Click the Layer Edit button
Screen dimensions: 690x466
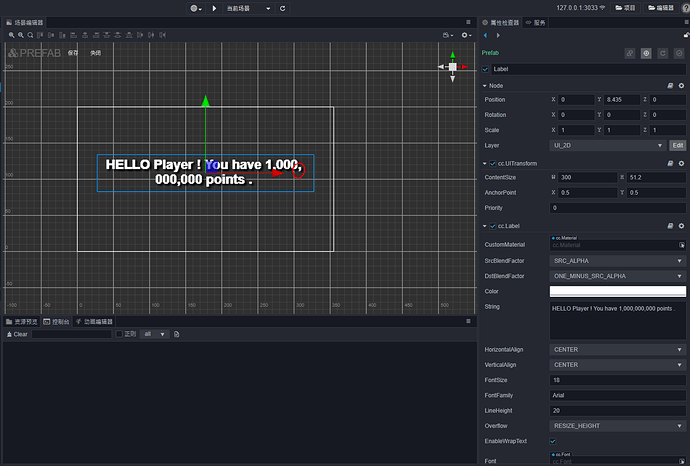click(678, 146)
